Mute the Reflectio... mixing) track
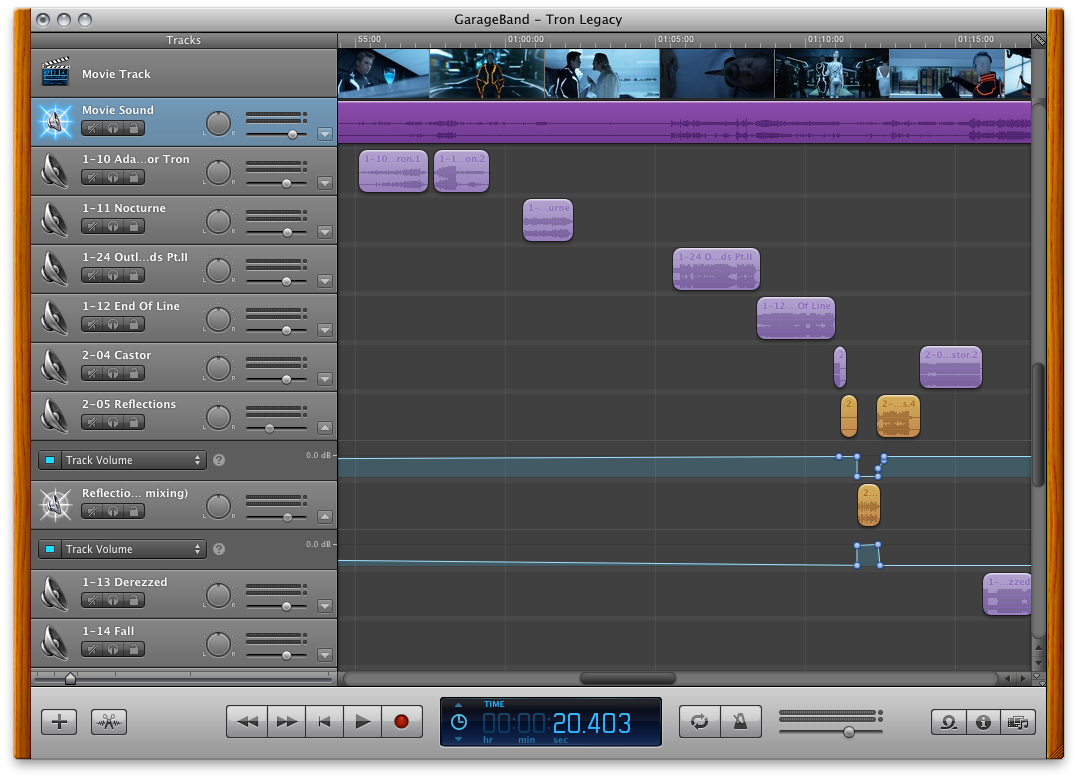The width and height of the screenshot is (1078, 779). point(92,511)
